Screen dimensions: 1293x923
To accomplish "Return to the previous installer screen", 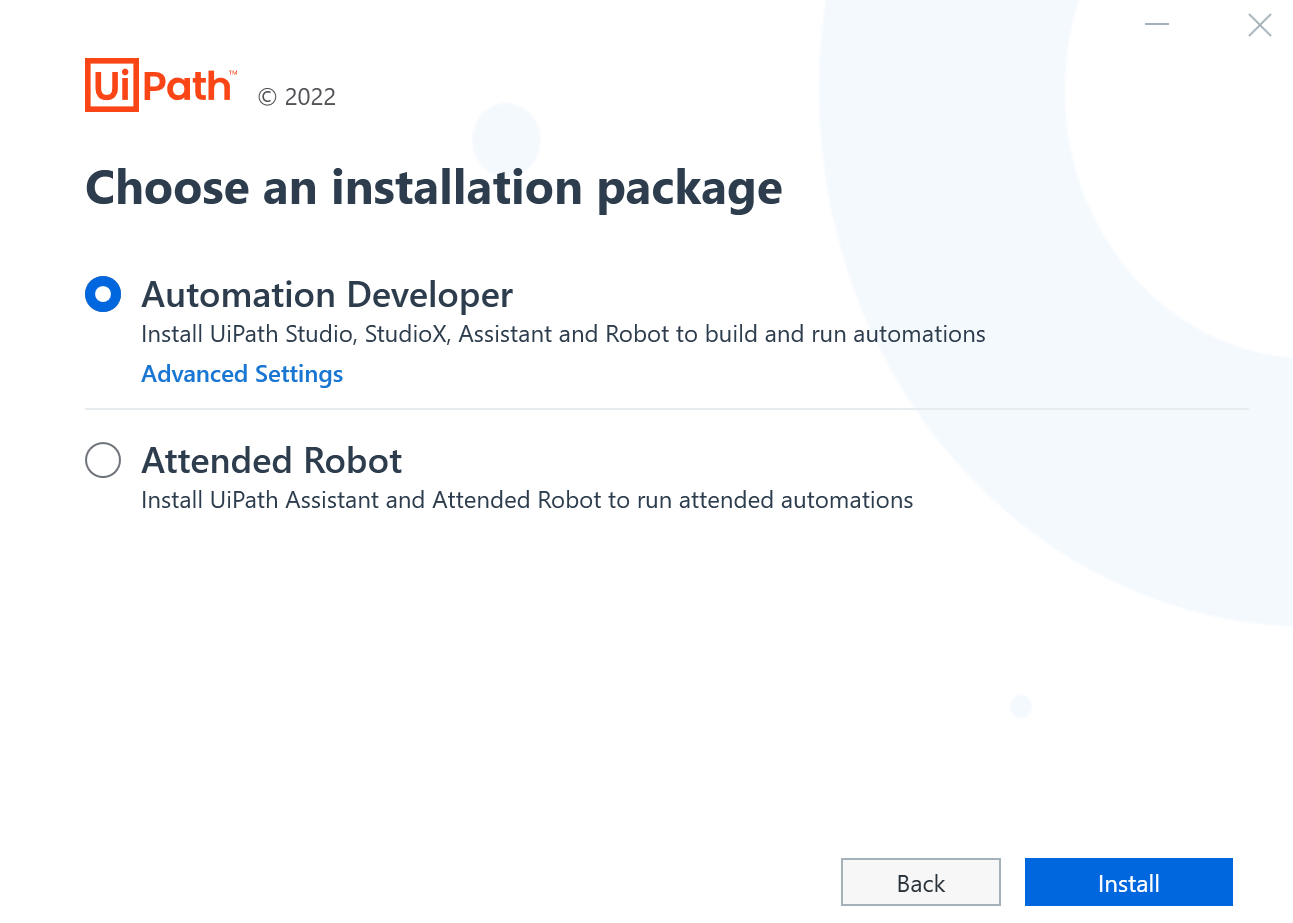I will coord(920,883).
